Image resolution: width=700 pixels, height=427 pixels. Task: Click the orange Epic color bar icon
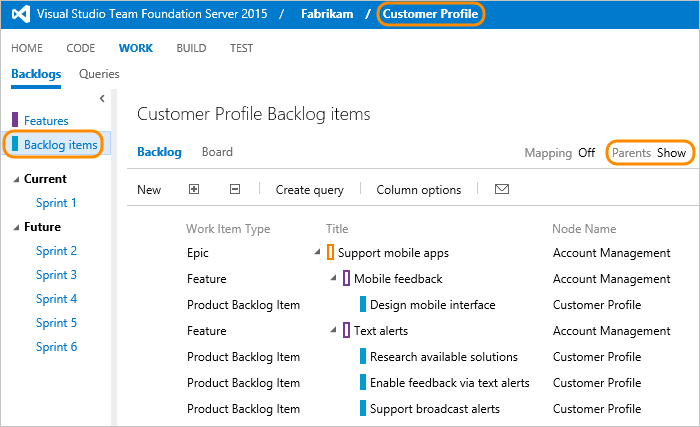coord(330,252)
